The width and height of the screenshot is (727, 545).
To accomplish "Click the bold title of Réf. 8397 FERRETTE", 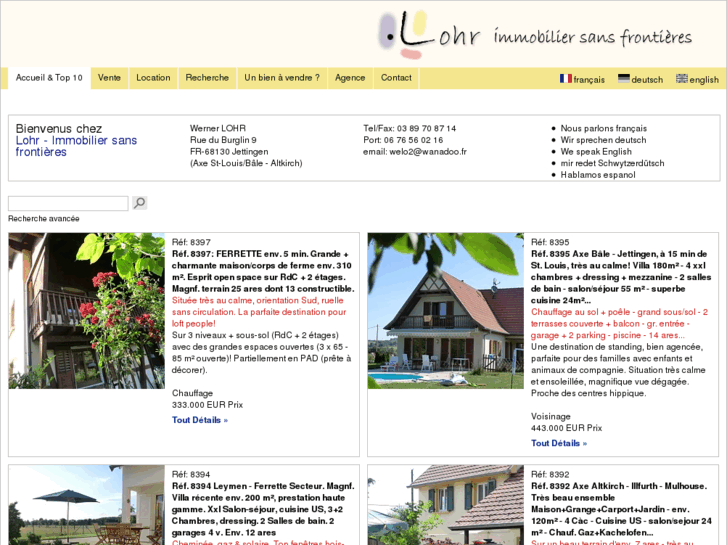I will tap(263, 271).
